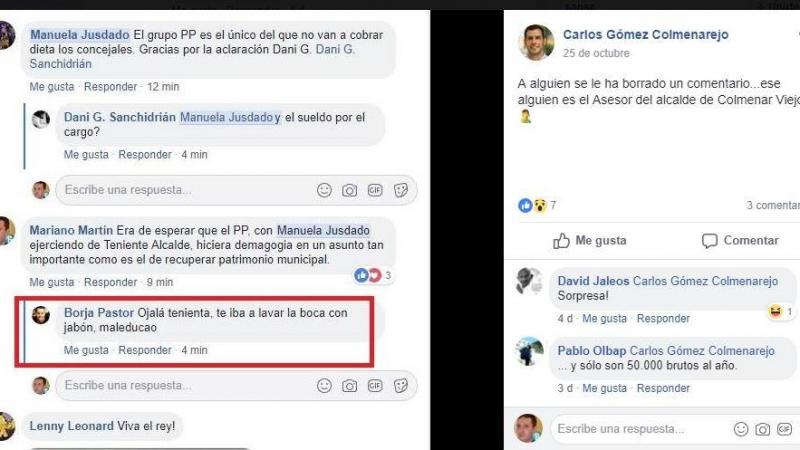Show reactions on Mariano Martín's comment
800x450 pixels.
(373, 276)
